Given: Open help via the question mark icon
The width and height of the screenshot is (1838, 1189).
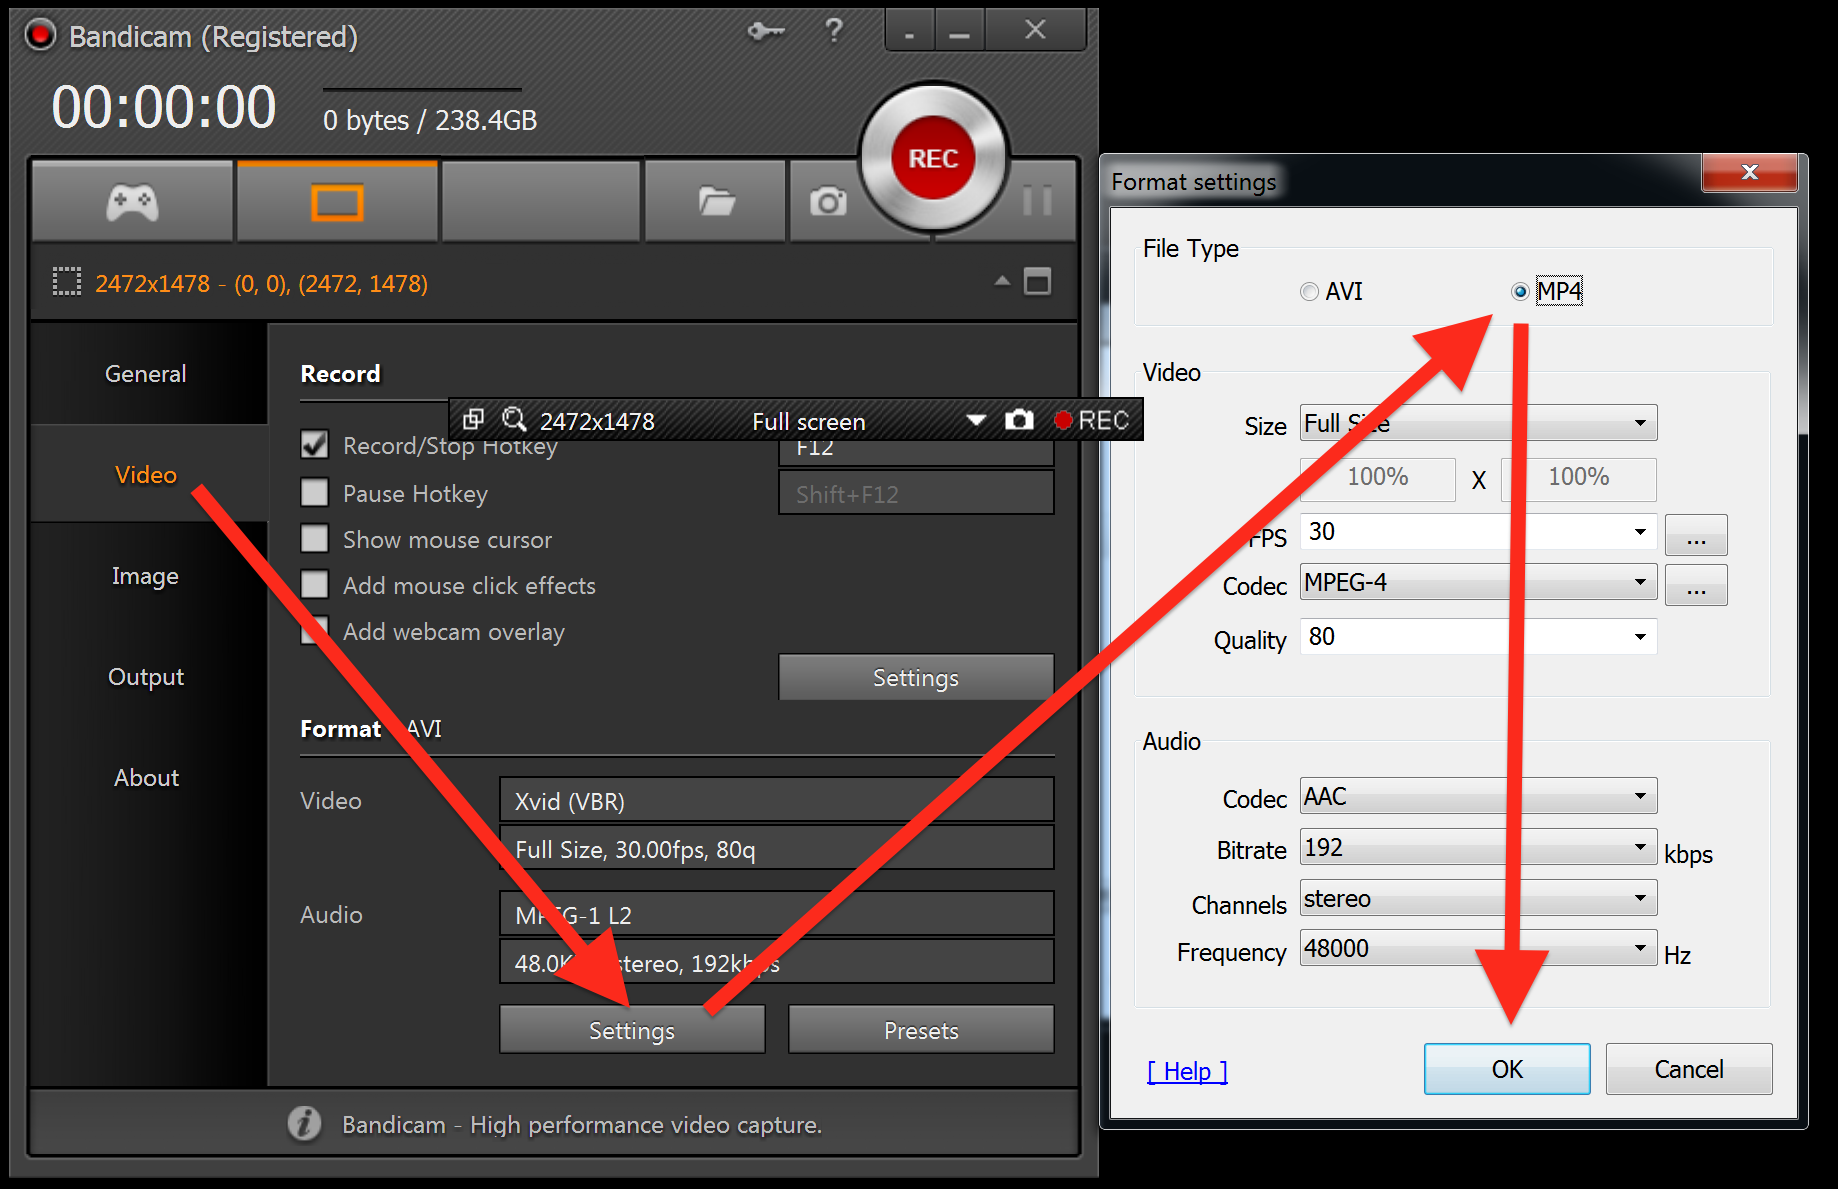Looking at the screenshot, I should [833, 31].
